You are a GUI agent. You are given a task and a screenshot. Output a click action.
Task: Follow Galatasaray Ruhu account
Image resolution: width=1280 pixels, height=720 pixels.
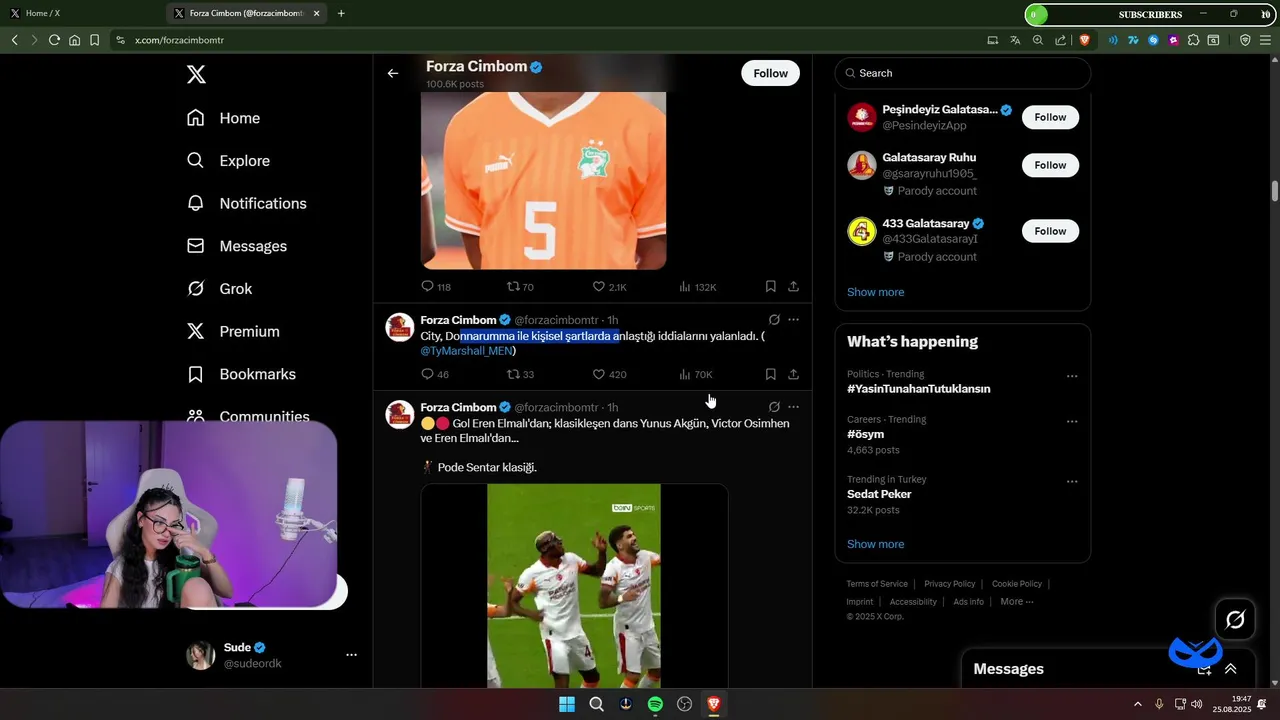(1050, 165)
